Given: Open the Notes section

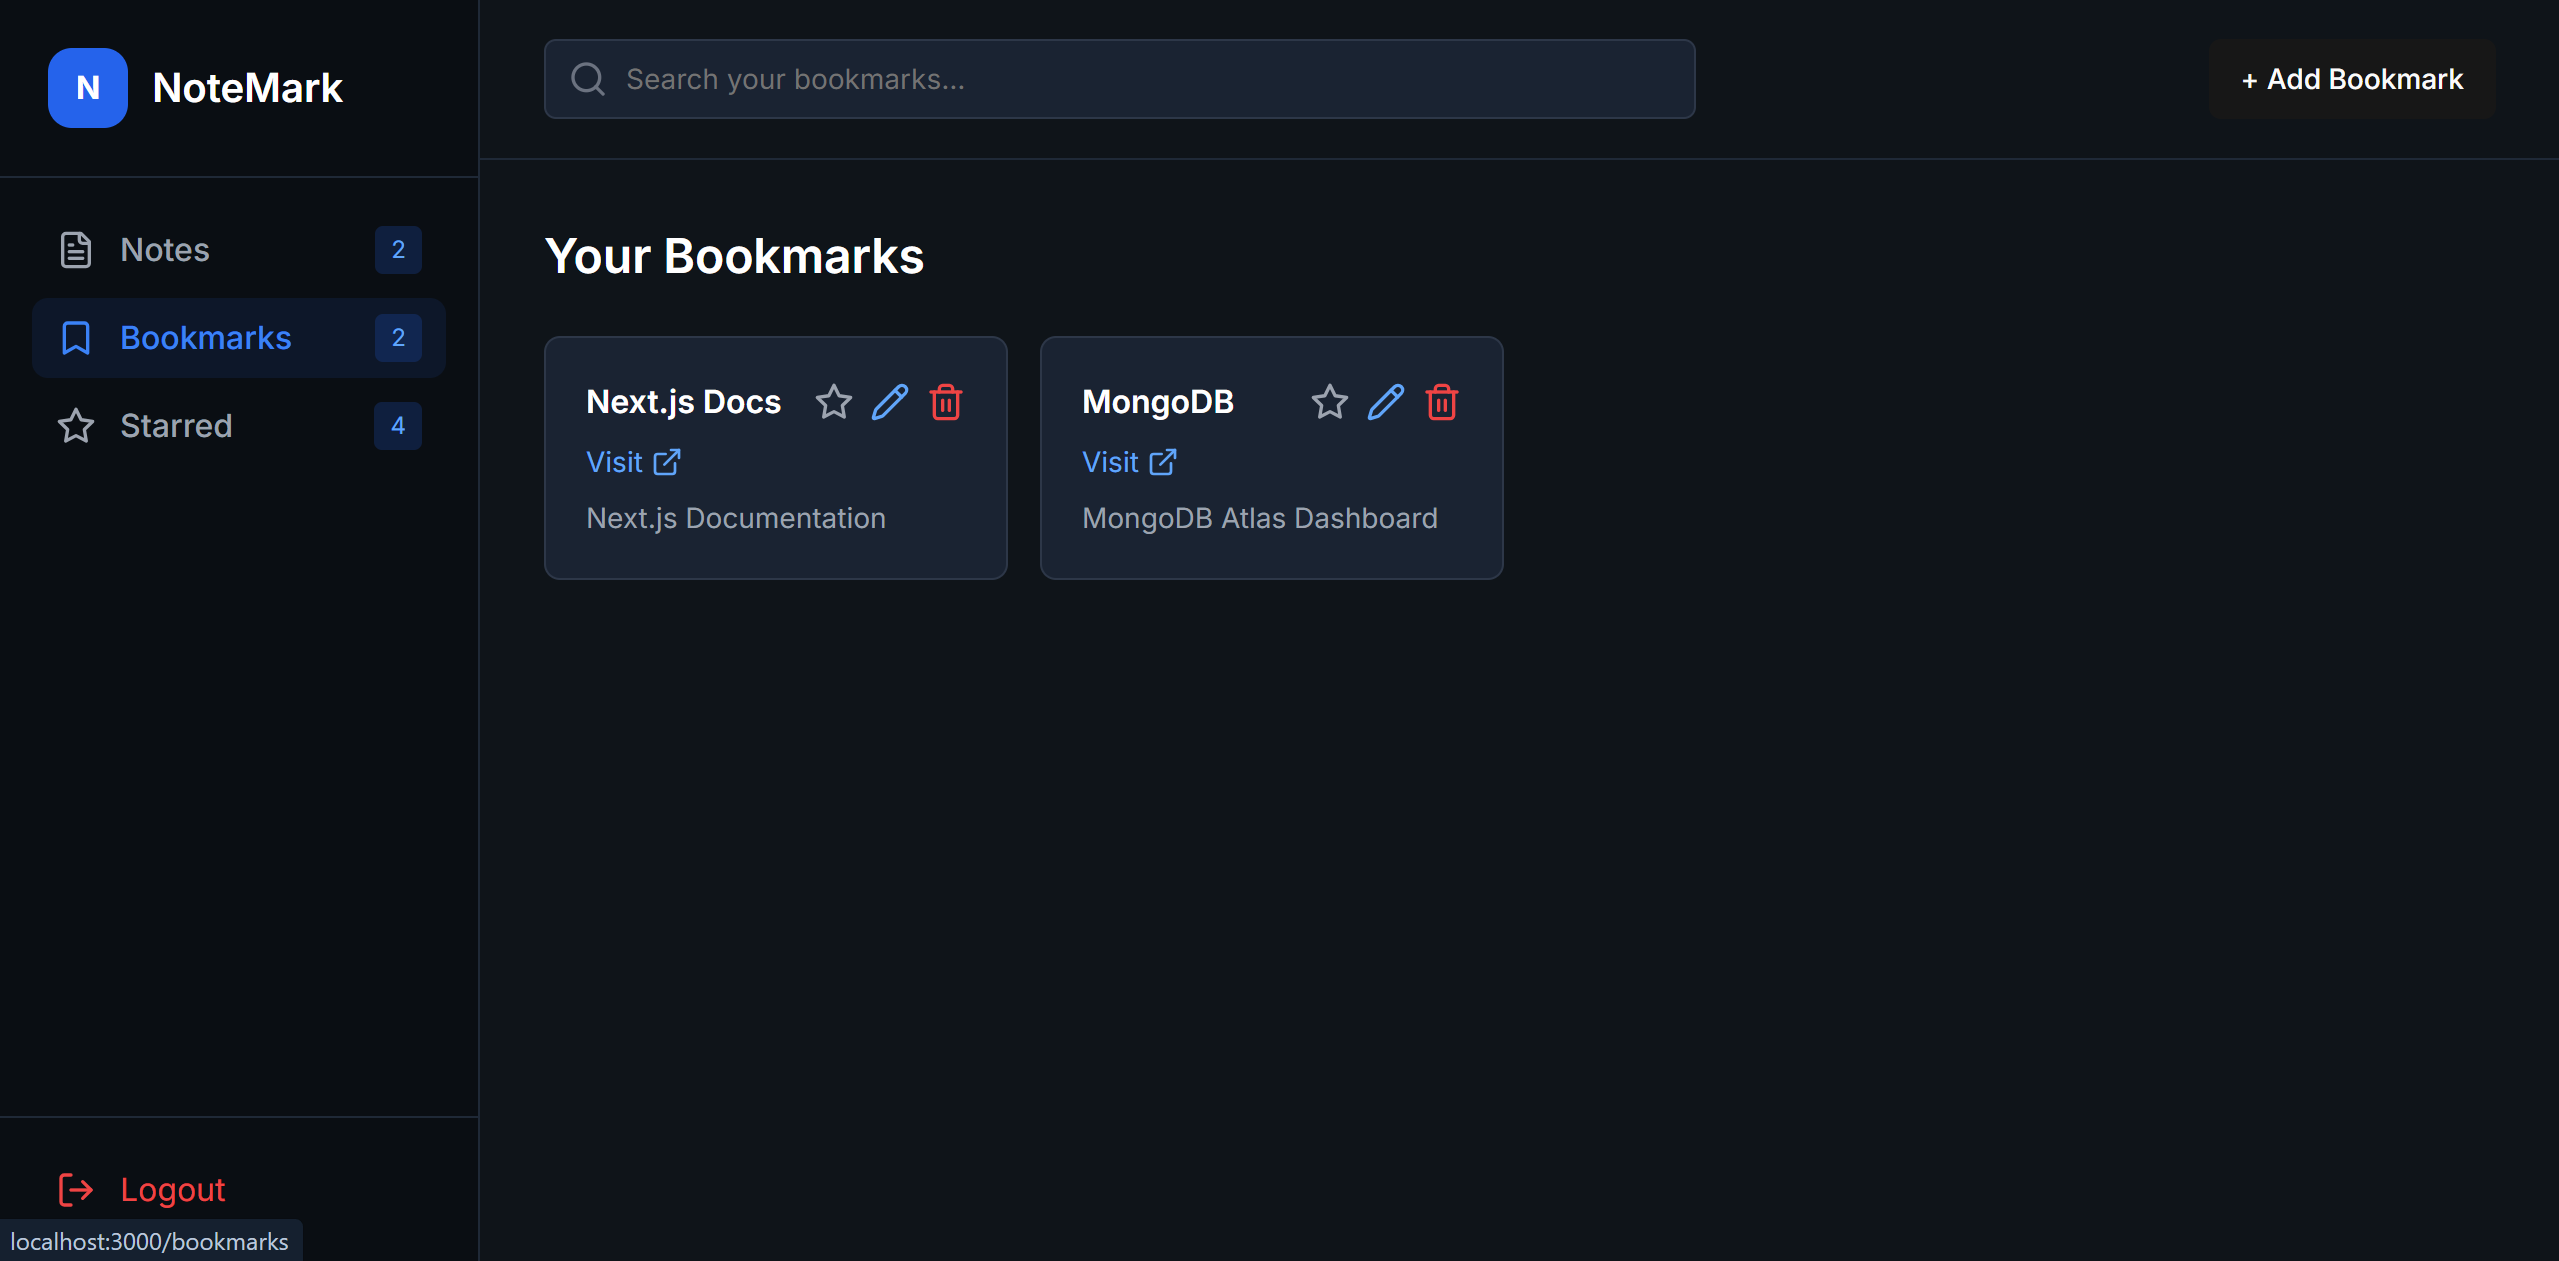Looking at the screenshot, I should pyautogui.click(x=165, y=249).
